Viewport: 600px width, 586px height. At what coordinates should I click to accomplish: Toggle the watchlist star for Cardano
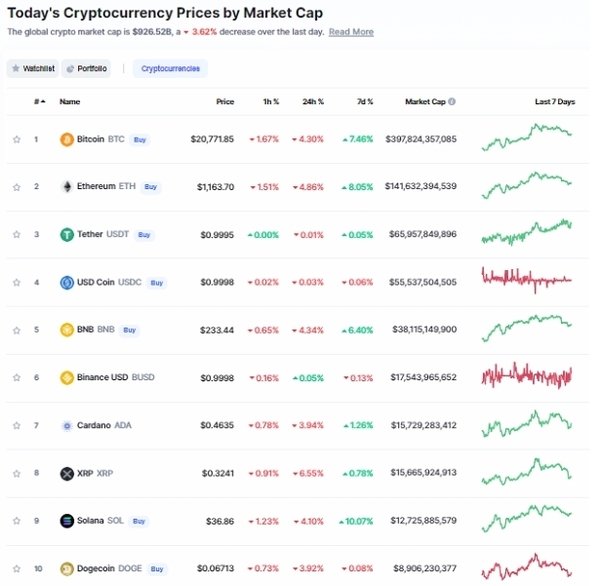(16, 425)
